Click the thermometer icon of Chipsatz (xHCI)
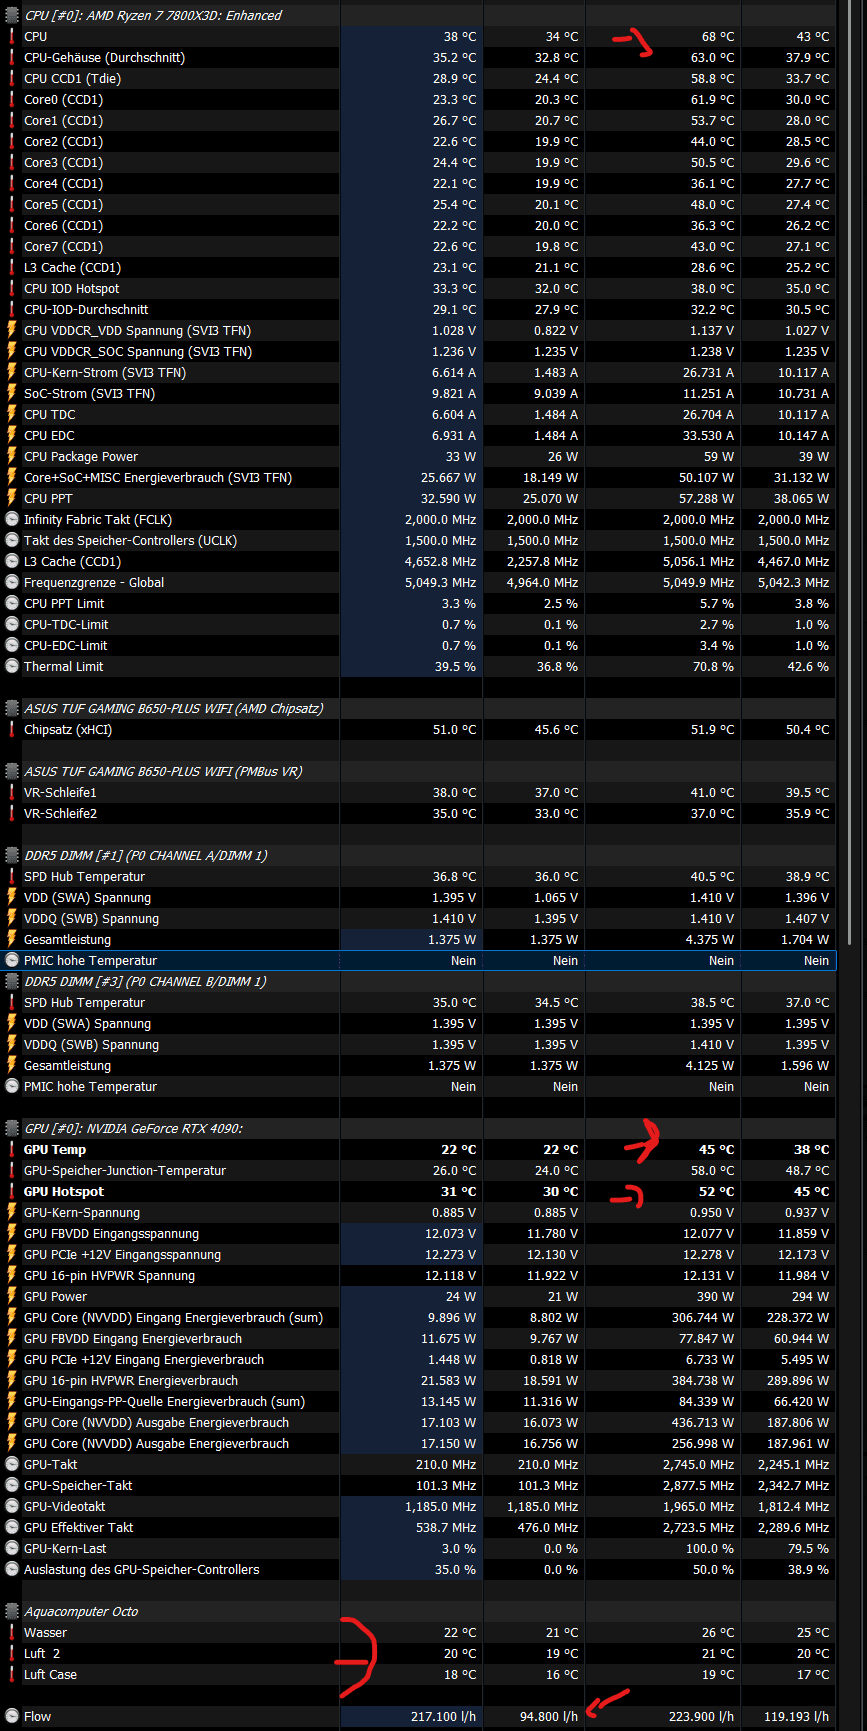This screenshot has height=1731, width=867. tap(12, 730)
